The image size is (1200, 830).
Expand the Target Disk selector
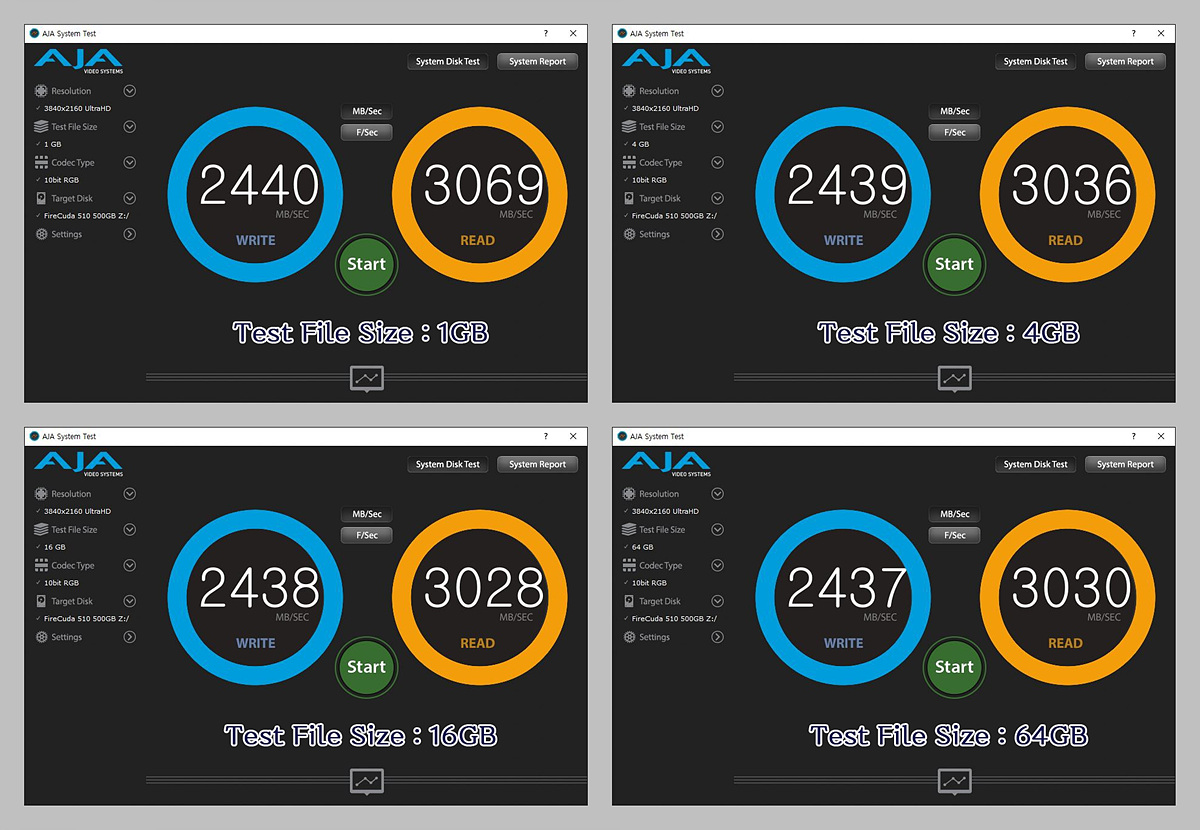(x=129, y=198)
